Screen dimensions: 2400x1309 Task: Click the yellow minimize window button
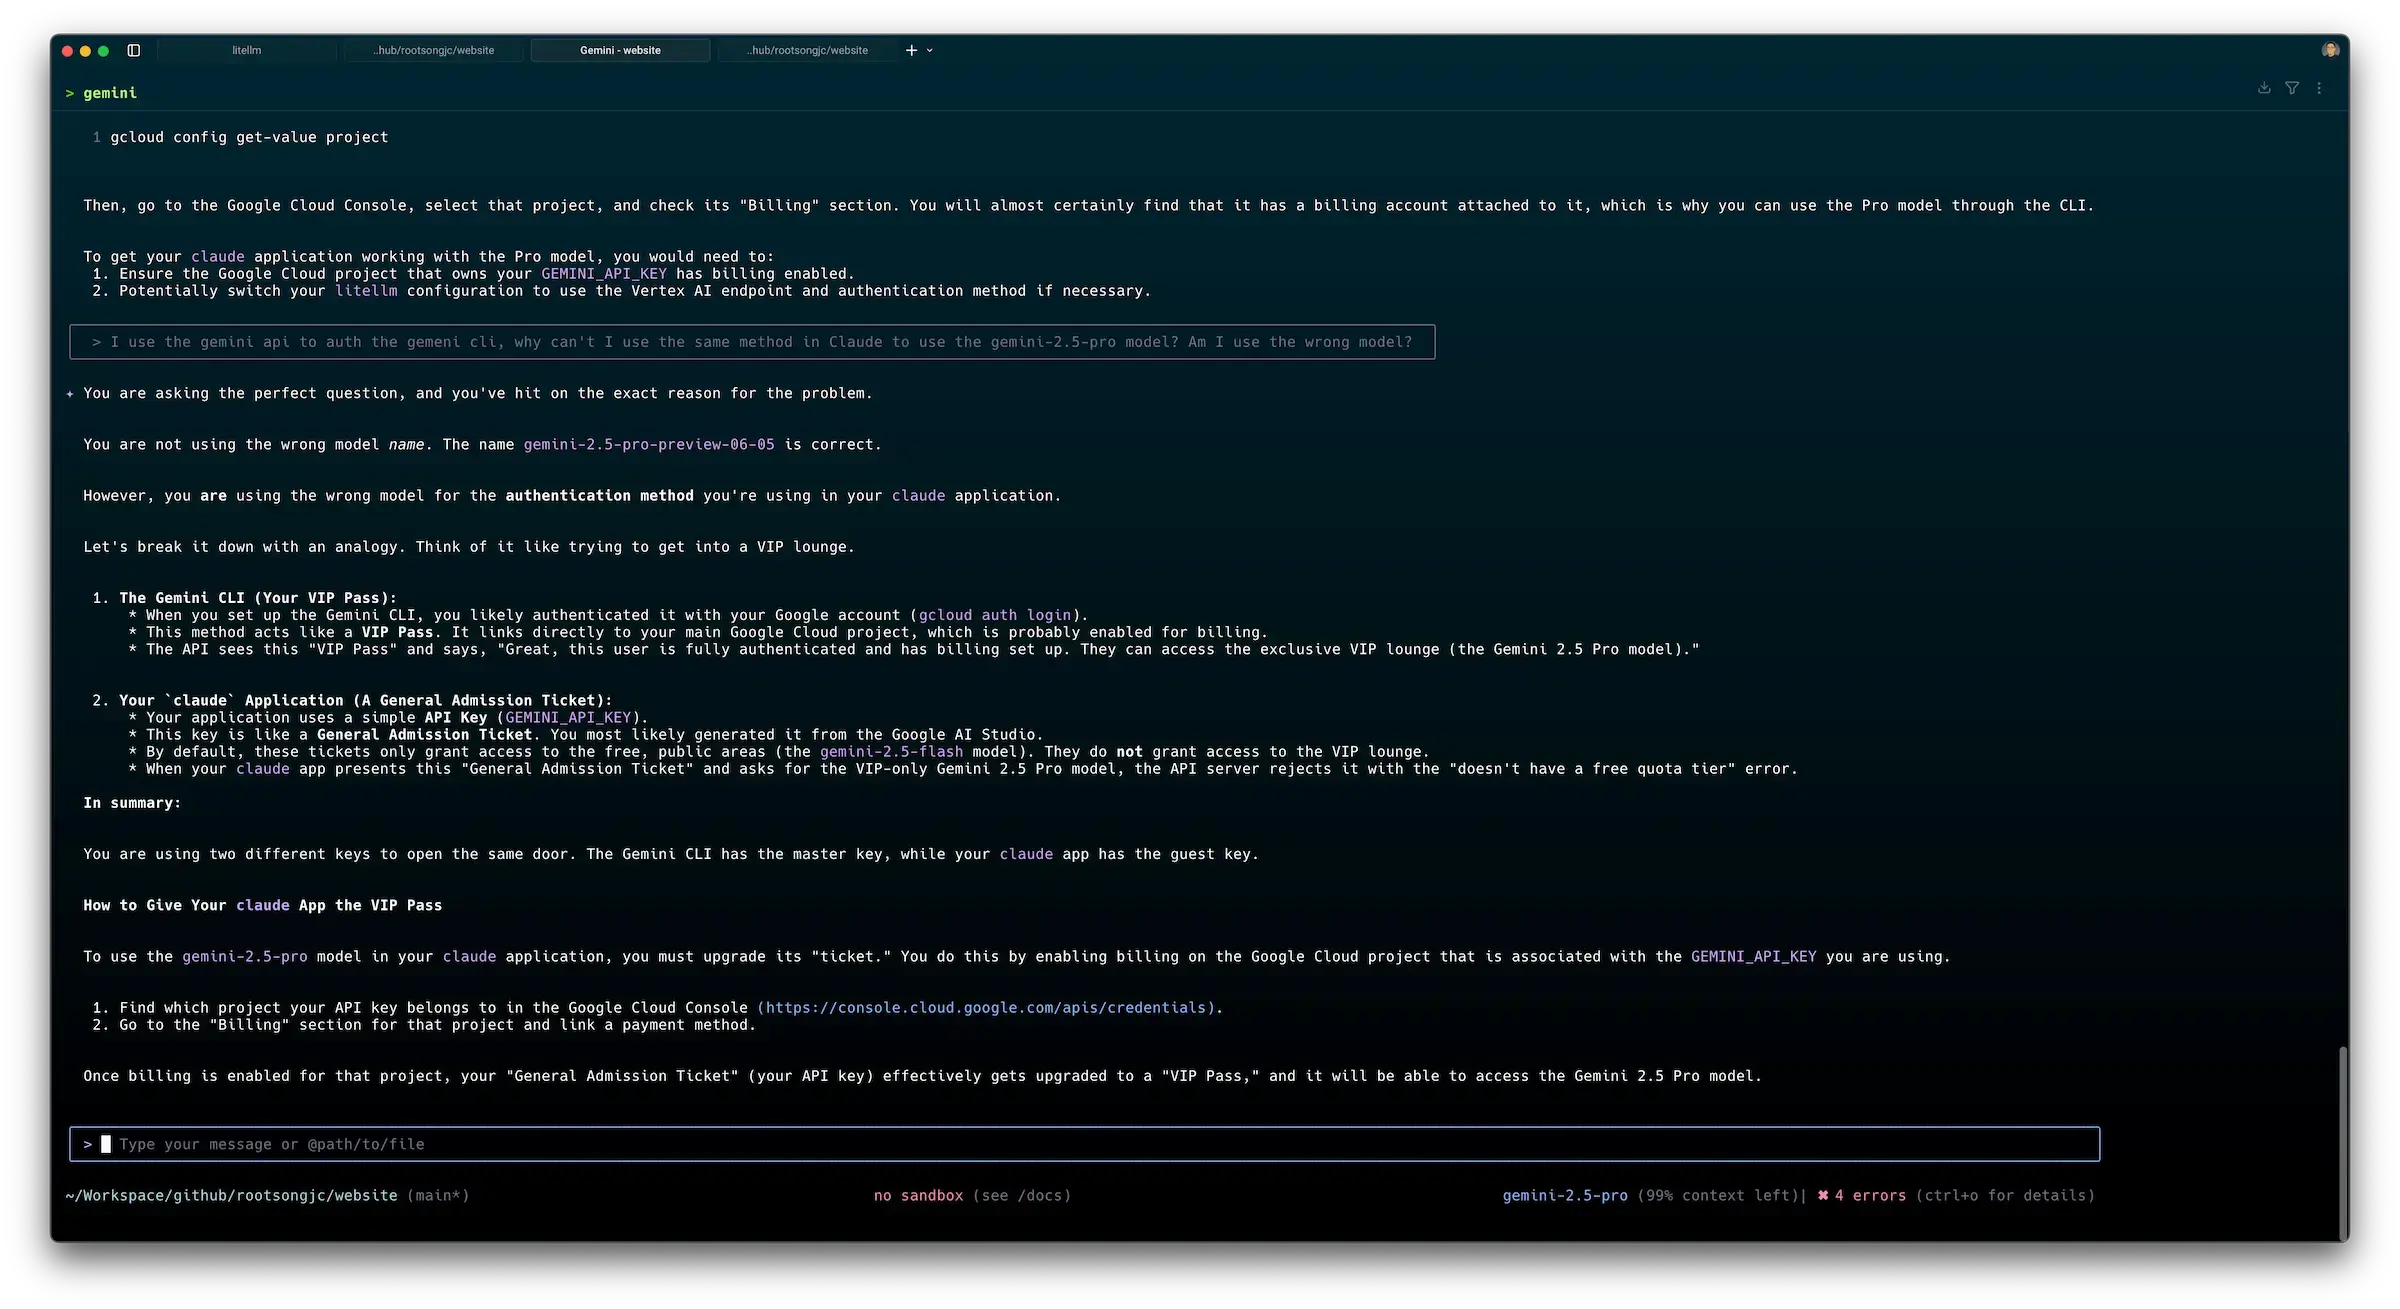pyautogui.click(x=85, y=51)
